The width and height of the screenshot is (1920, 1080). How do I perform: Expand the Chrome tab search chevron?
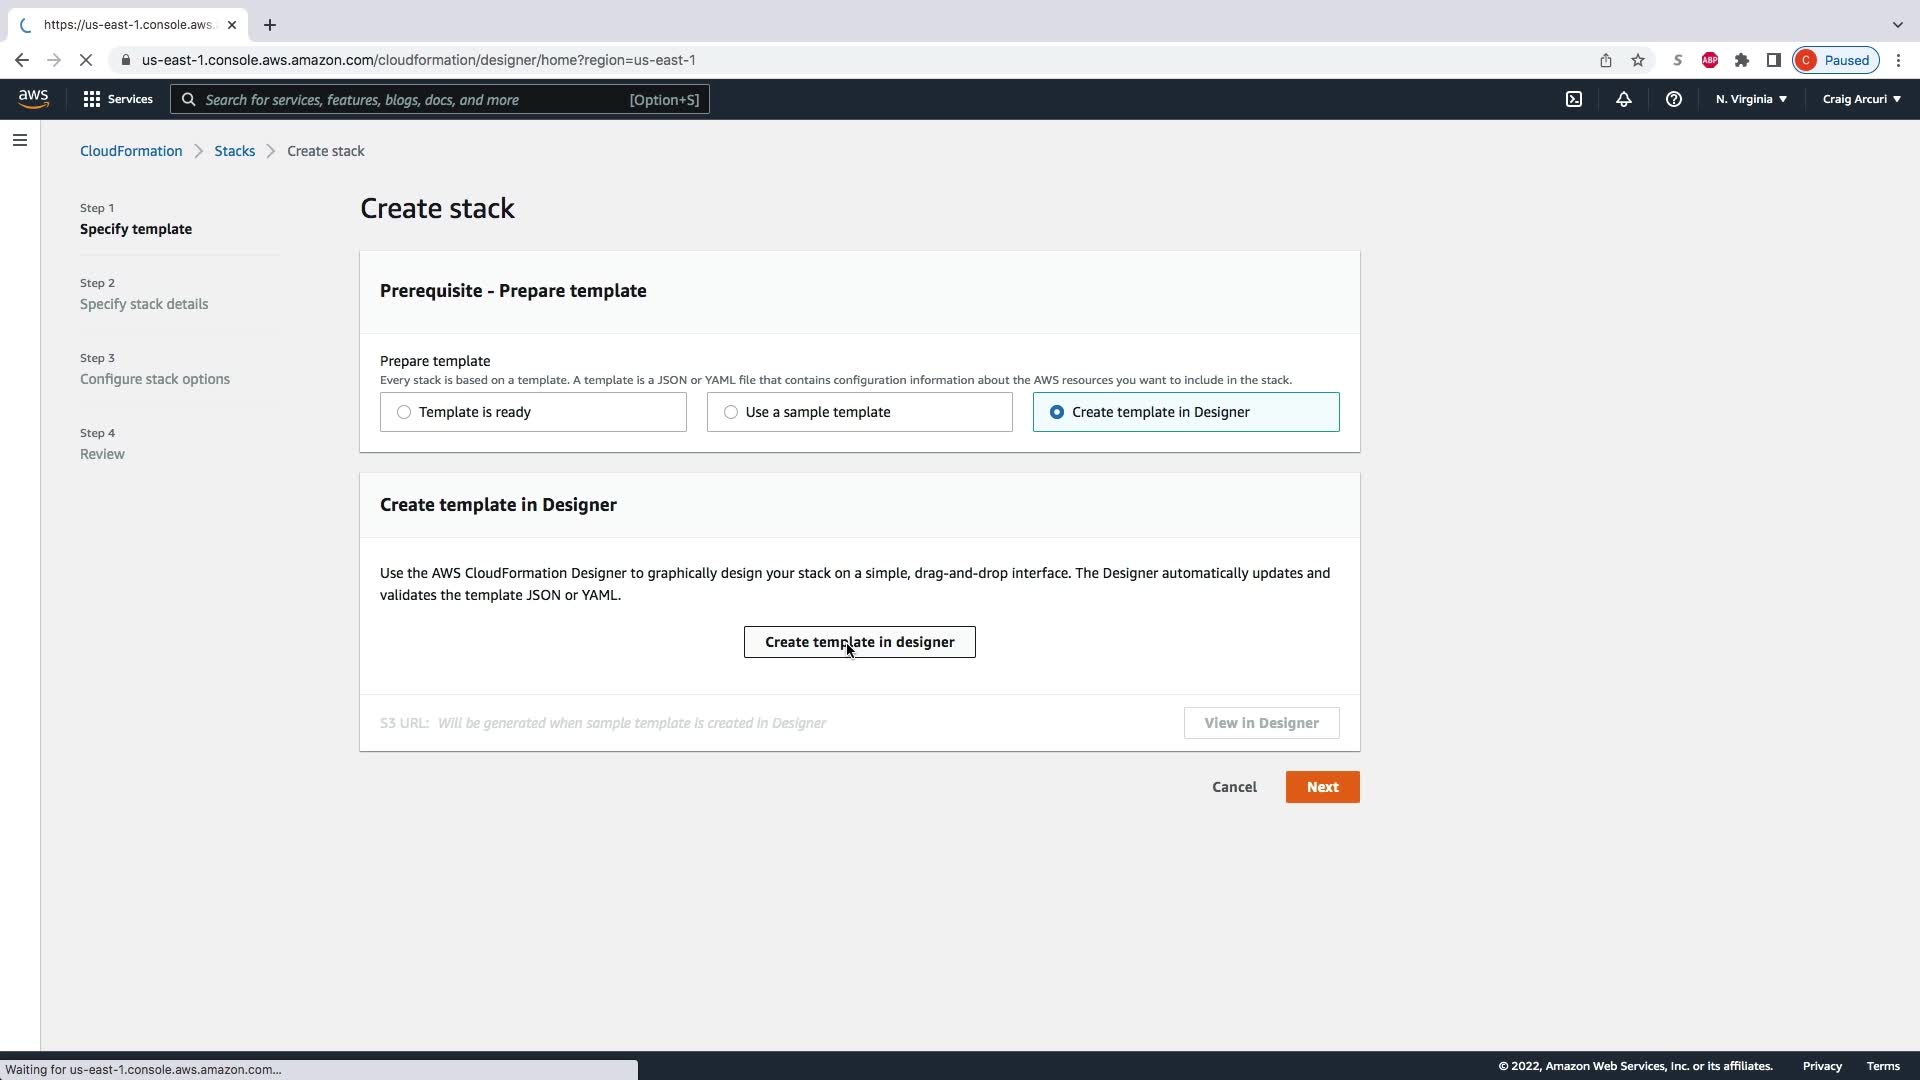pyautogui.click(x=1897, y=25)
